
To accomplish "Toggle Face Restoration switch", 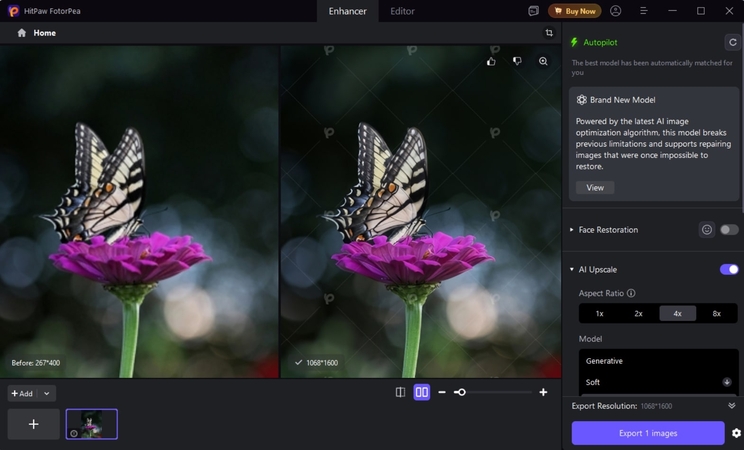I will coord(729,230).
